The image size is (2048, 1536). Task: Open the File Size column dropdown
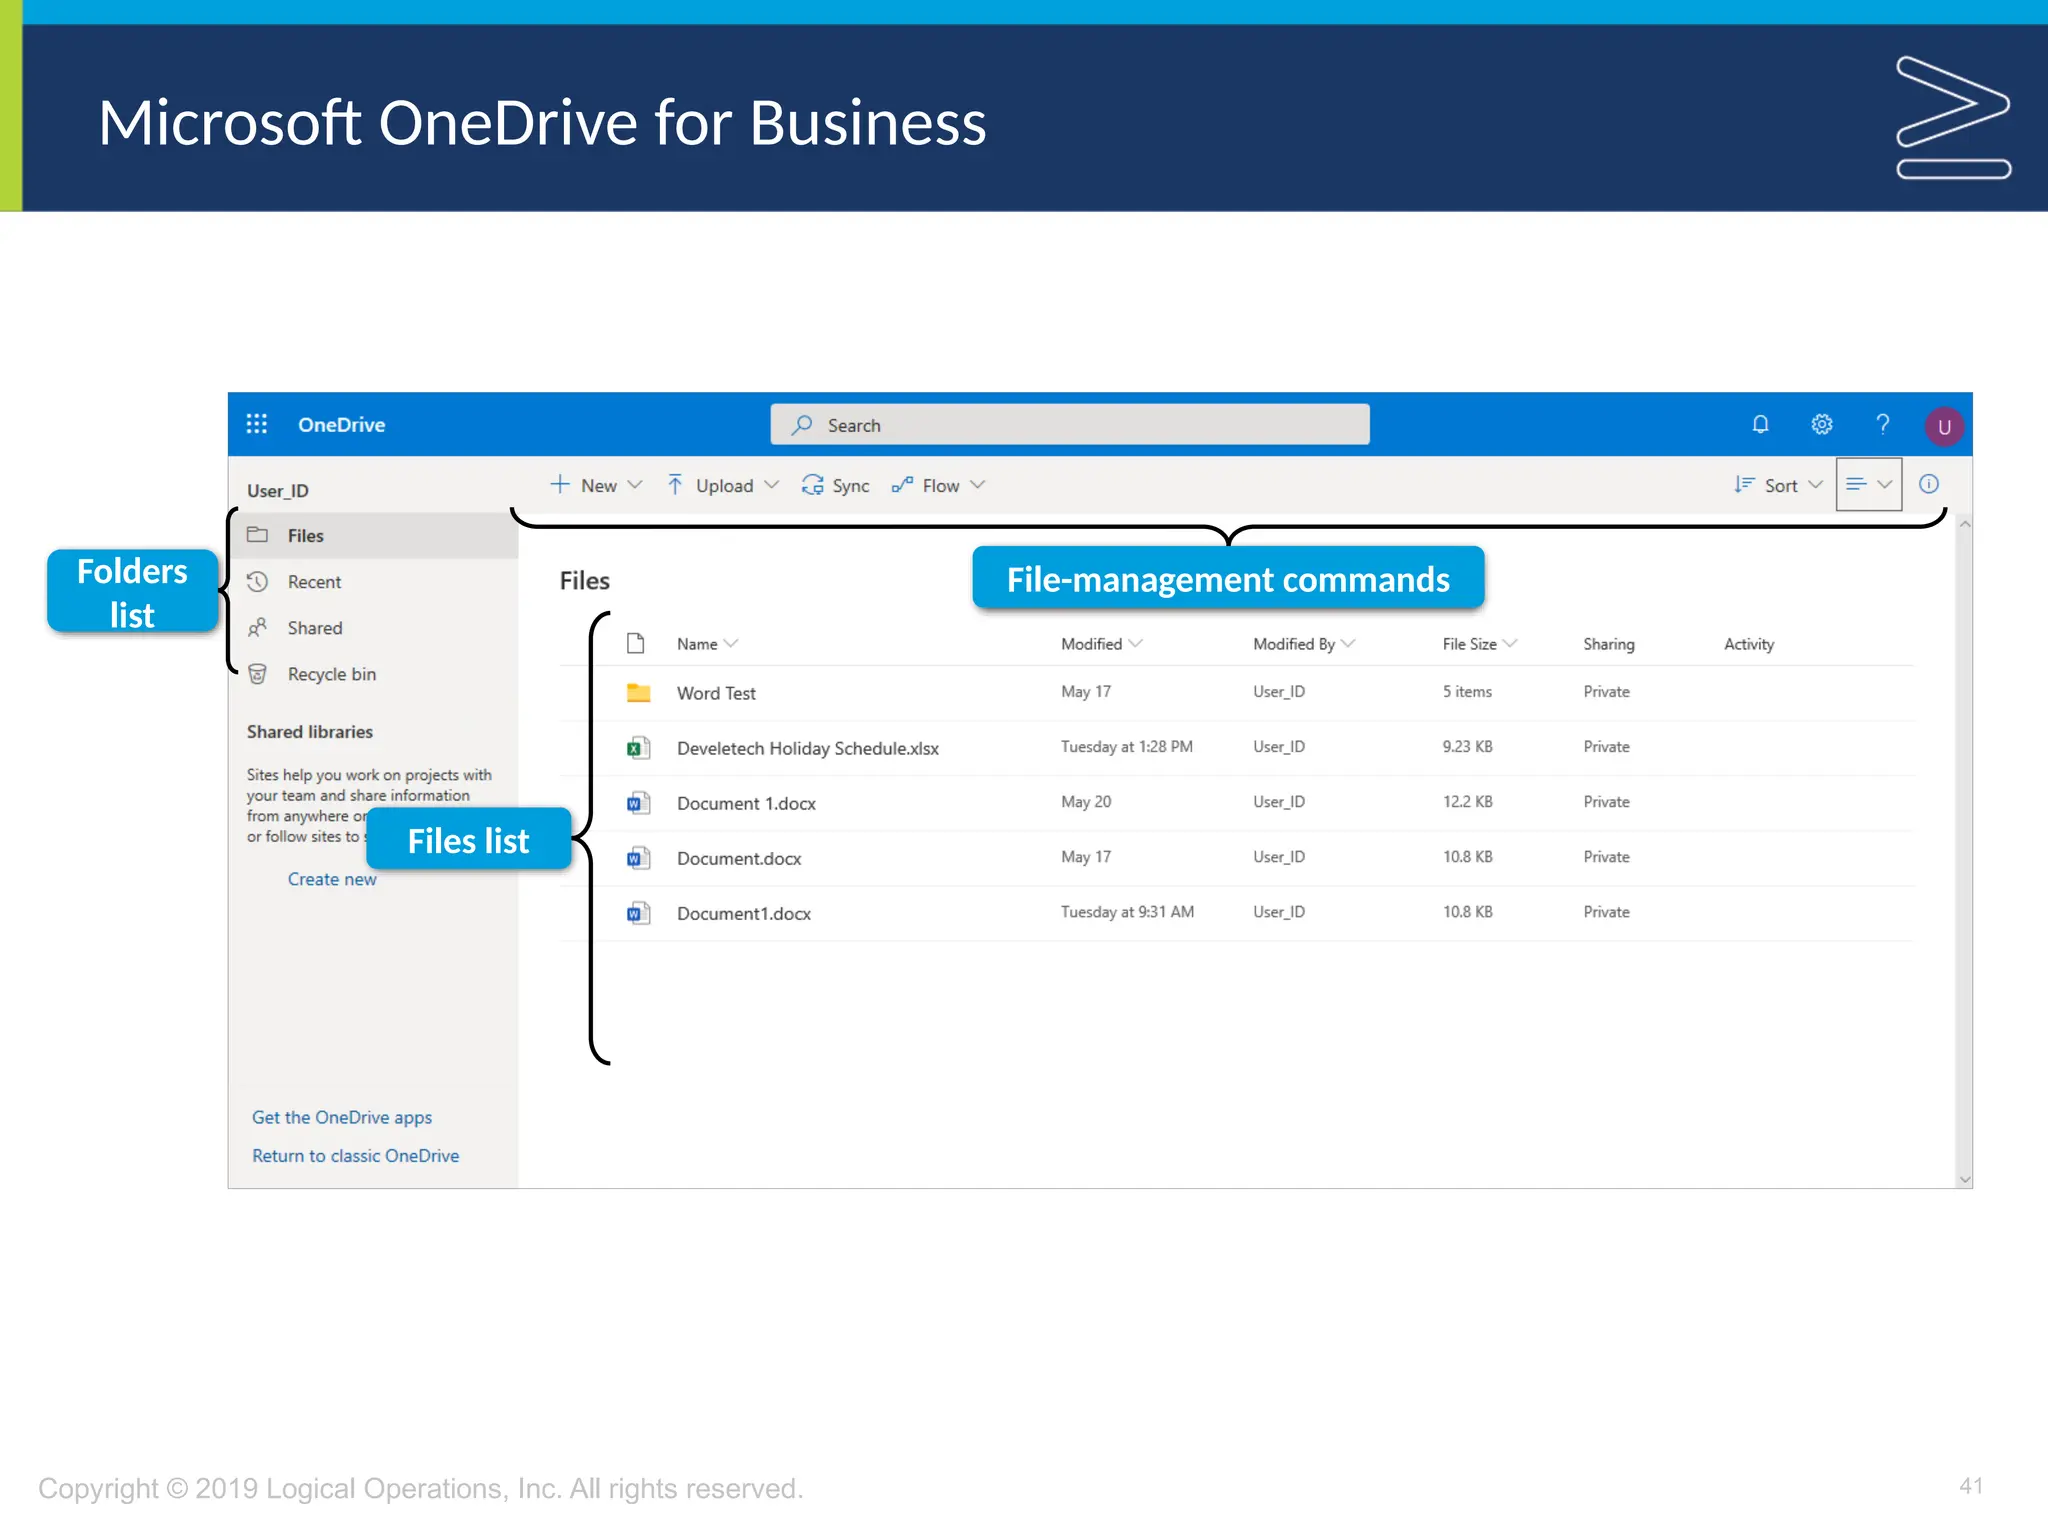click(1510, 643)
